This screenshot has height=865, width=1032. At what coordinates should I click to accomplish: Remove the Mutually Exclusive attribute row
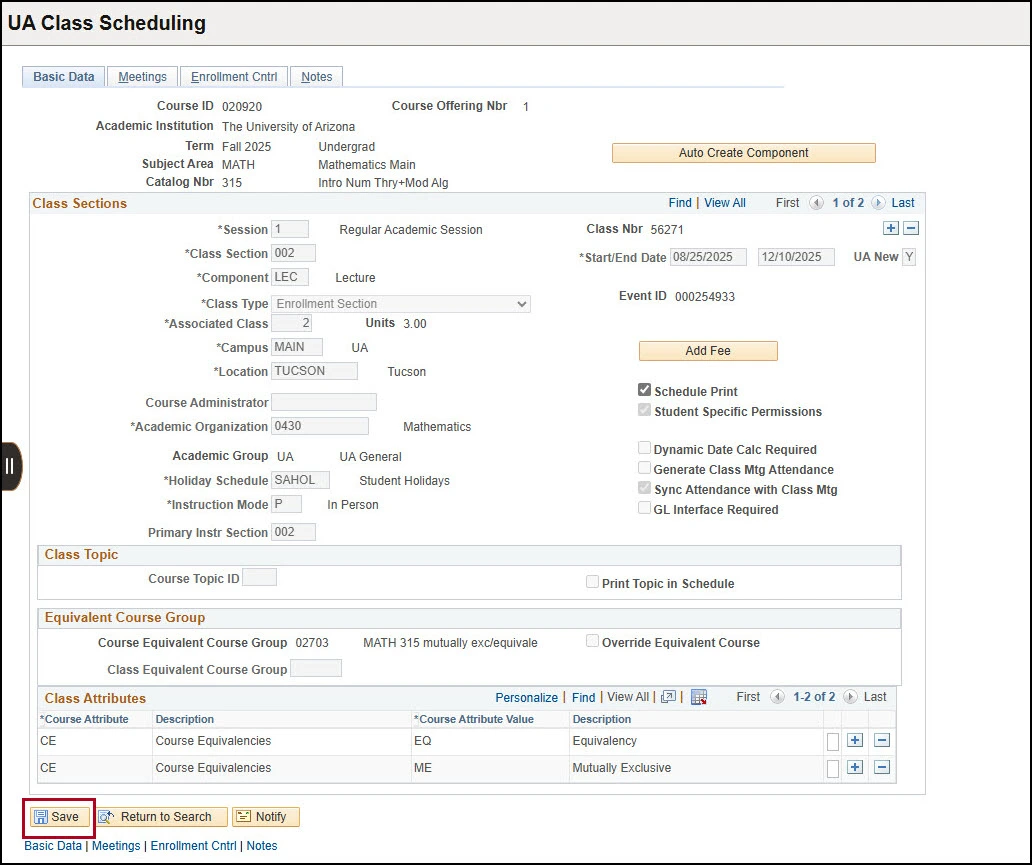[882, 767]
